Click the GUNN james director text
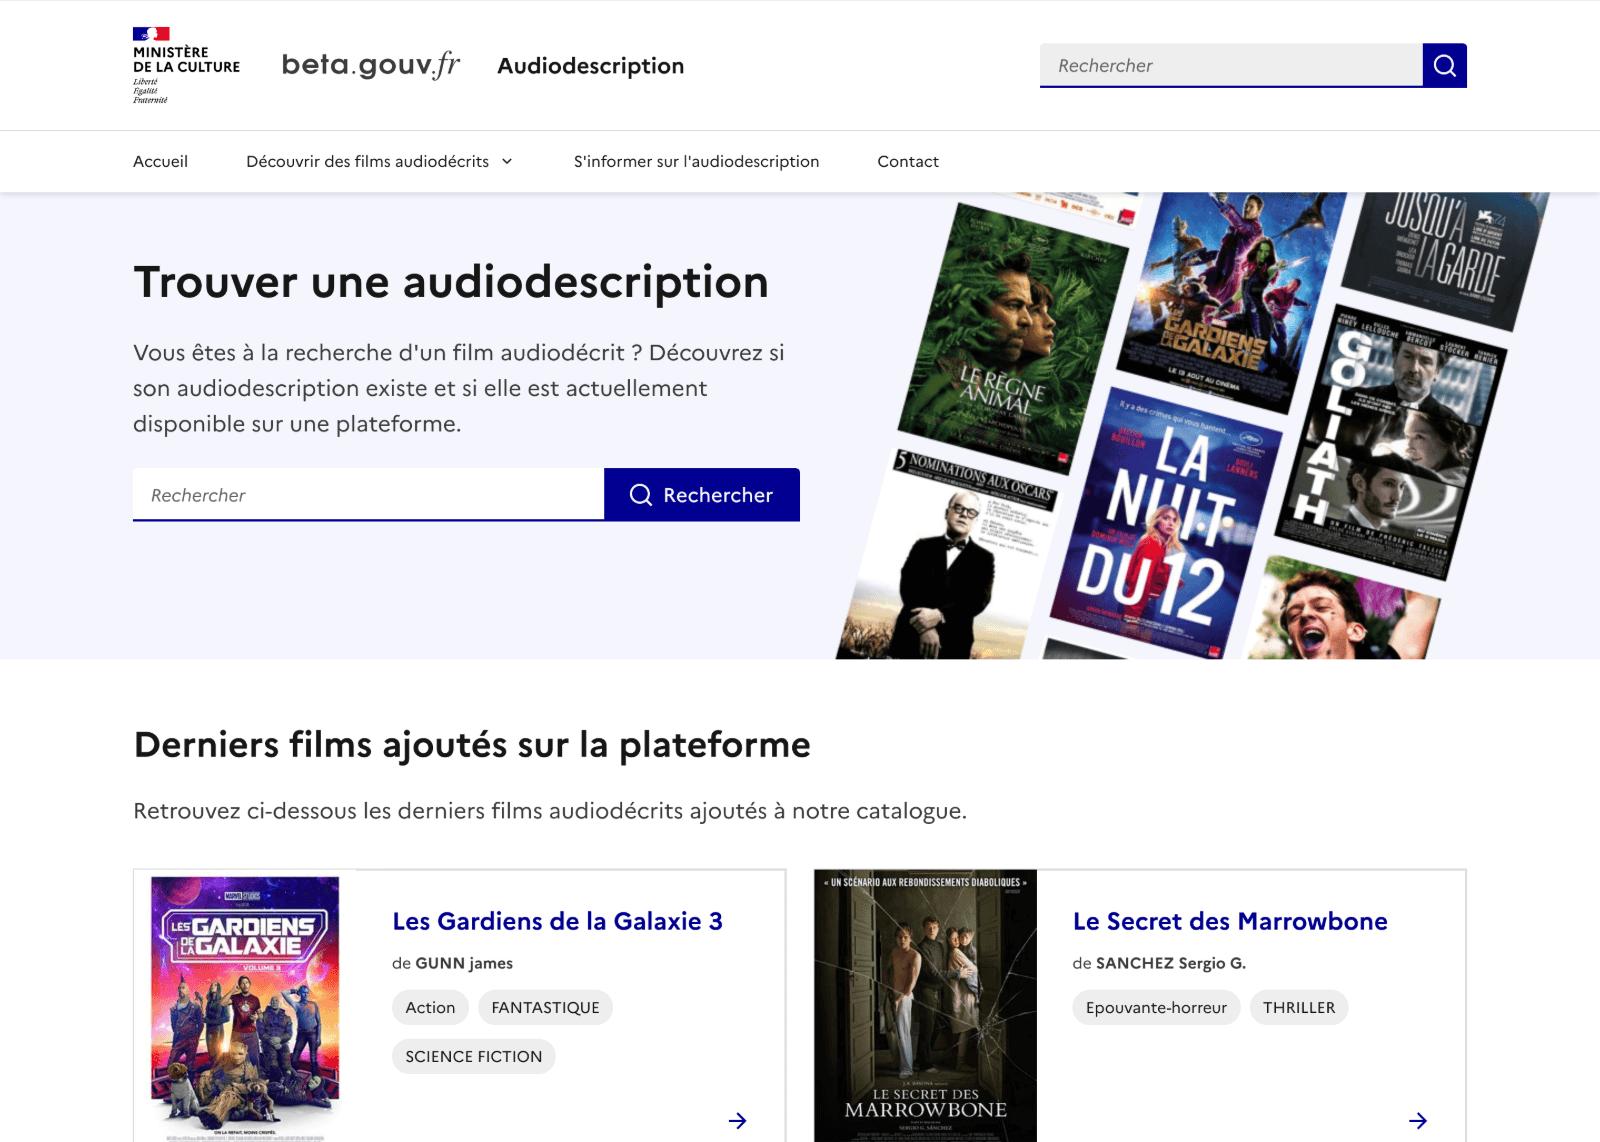Screen dimensions: 1600x1142 coord(464,963)
